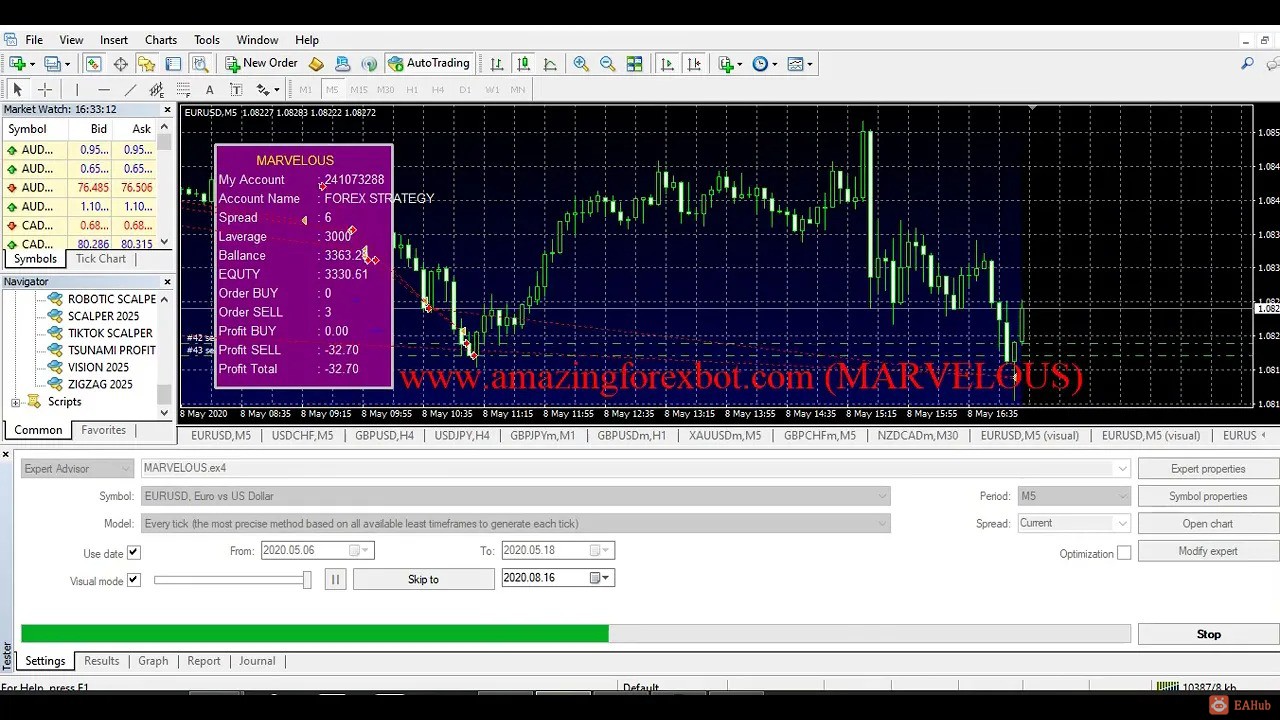Toggle the AutoTrading button
This screenshot has width=1280, height=720.
[428, 64]
